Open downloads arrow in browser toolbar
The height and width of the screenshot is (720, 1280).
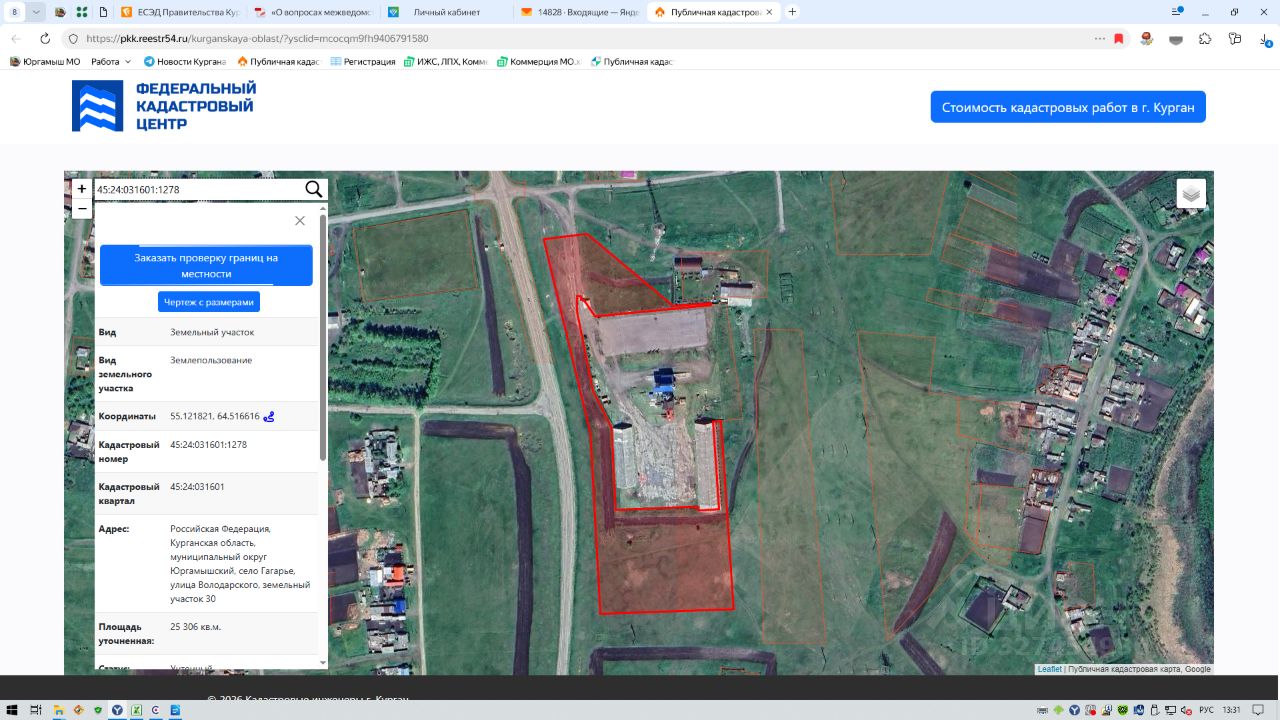tap(1264, 38)
